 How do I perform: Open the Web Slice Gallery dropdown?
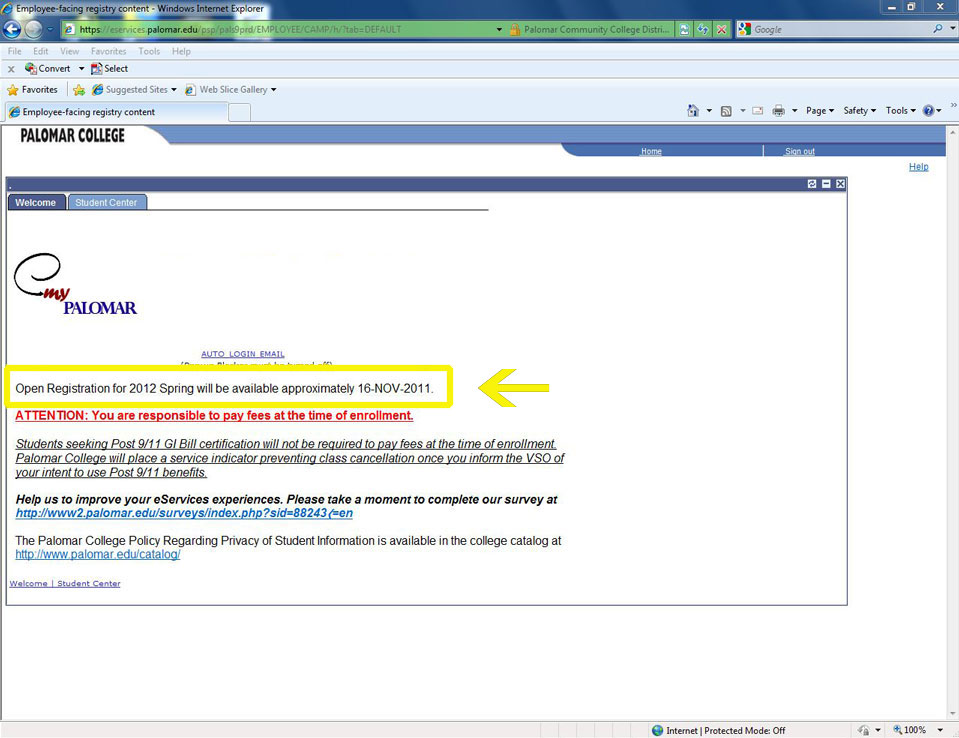tap(231, 89)
